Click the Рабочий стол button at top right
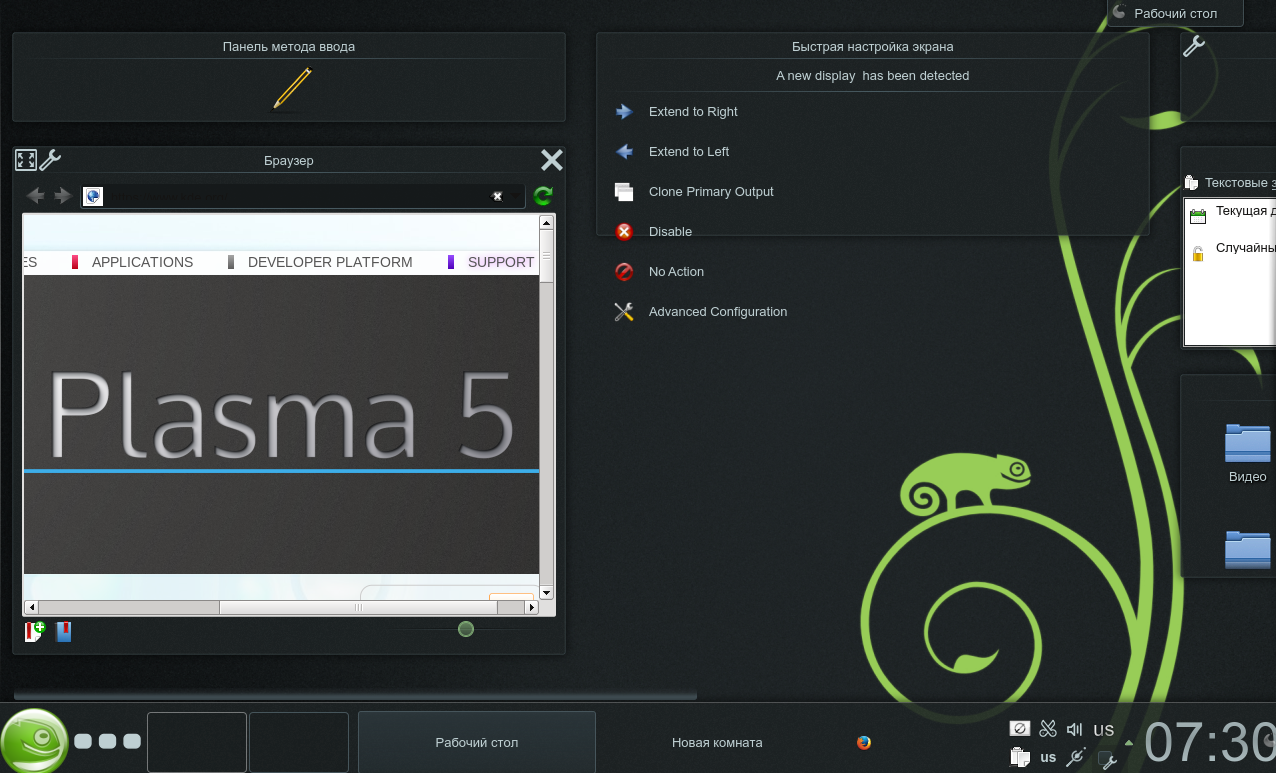This screenshot has width=1276, height=773. (x=1176, y=13)
